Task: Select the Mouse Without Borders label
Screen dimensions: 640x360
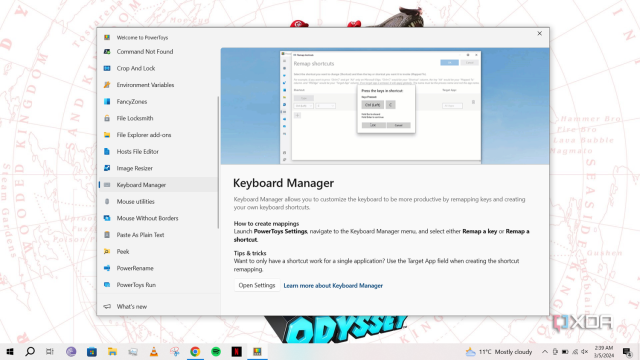Action: (147, 218)
